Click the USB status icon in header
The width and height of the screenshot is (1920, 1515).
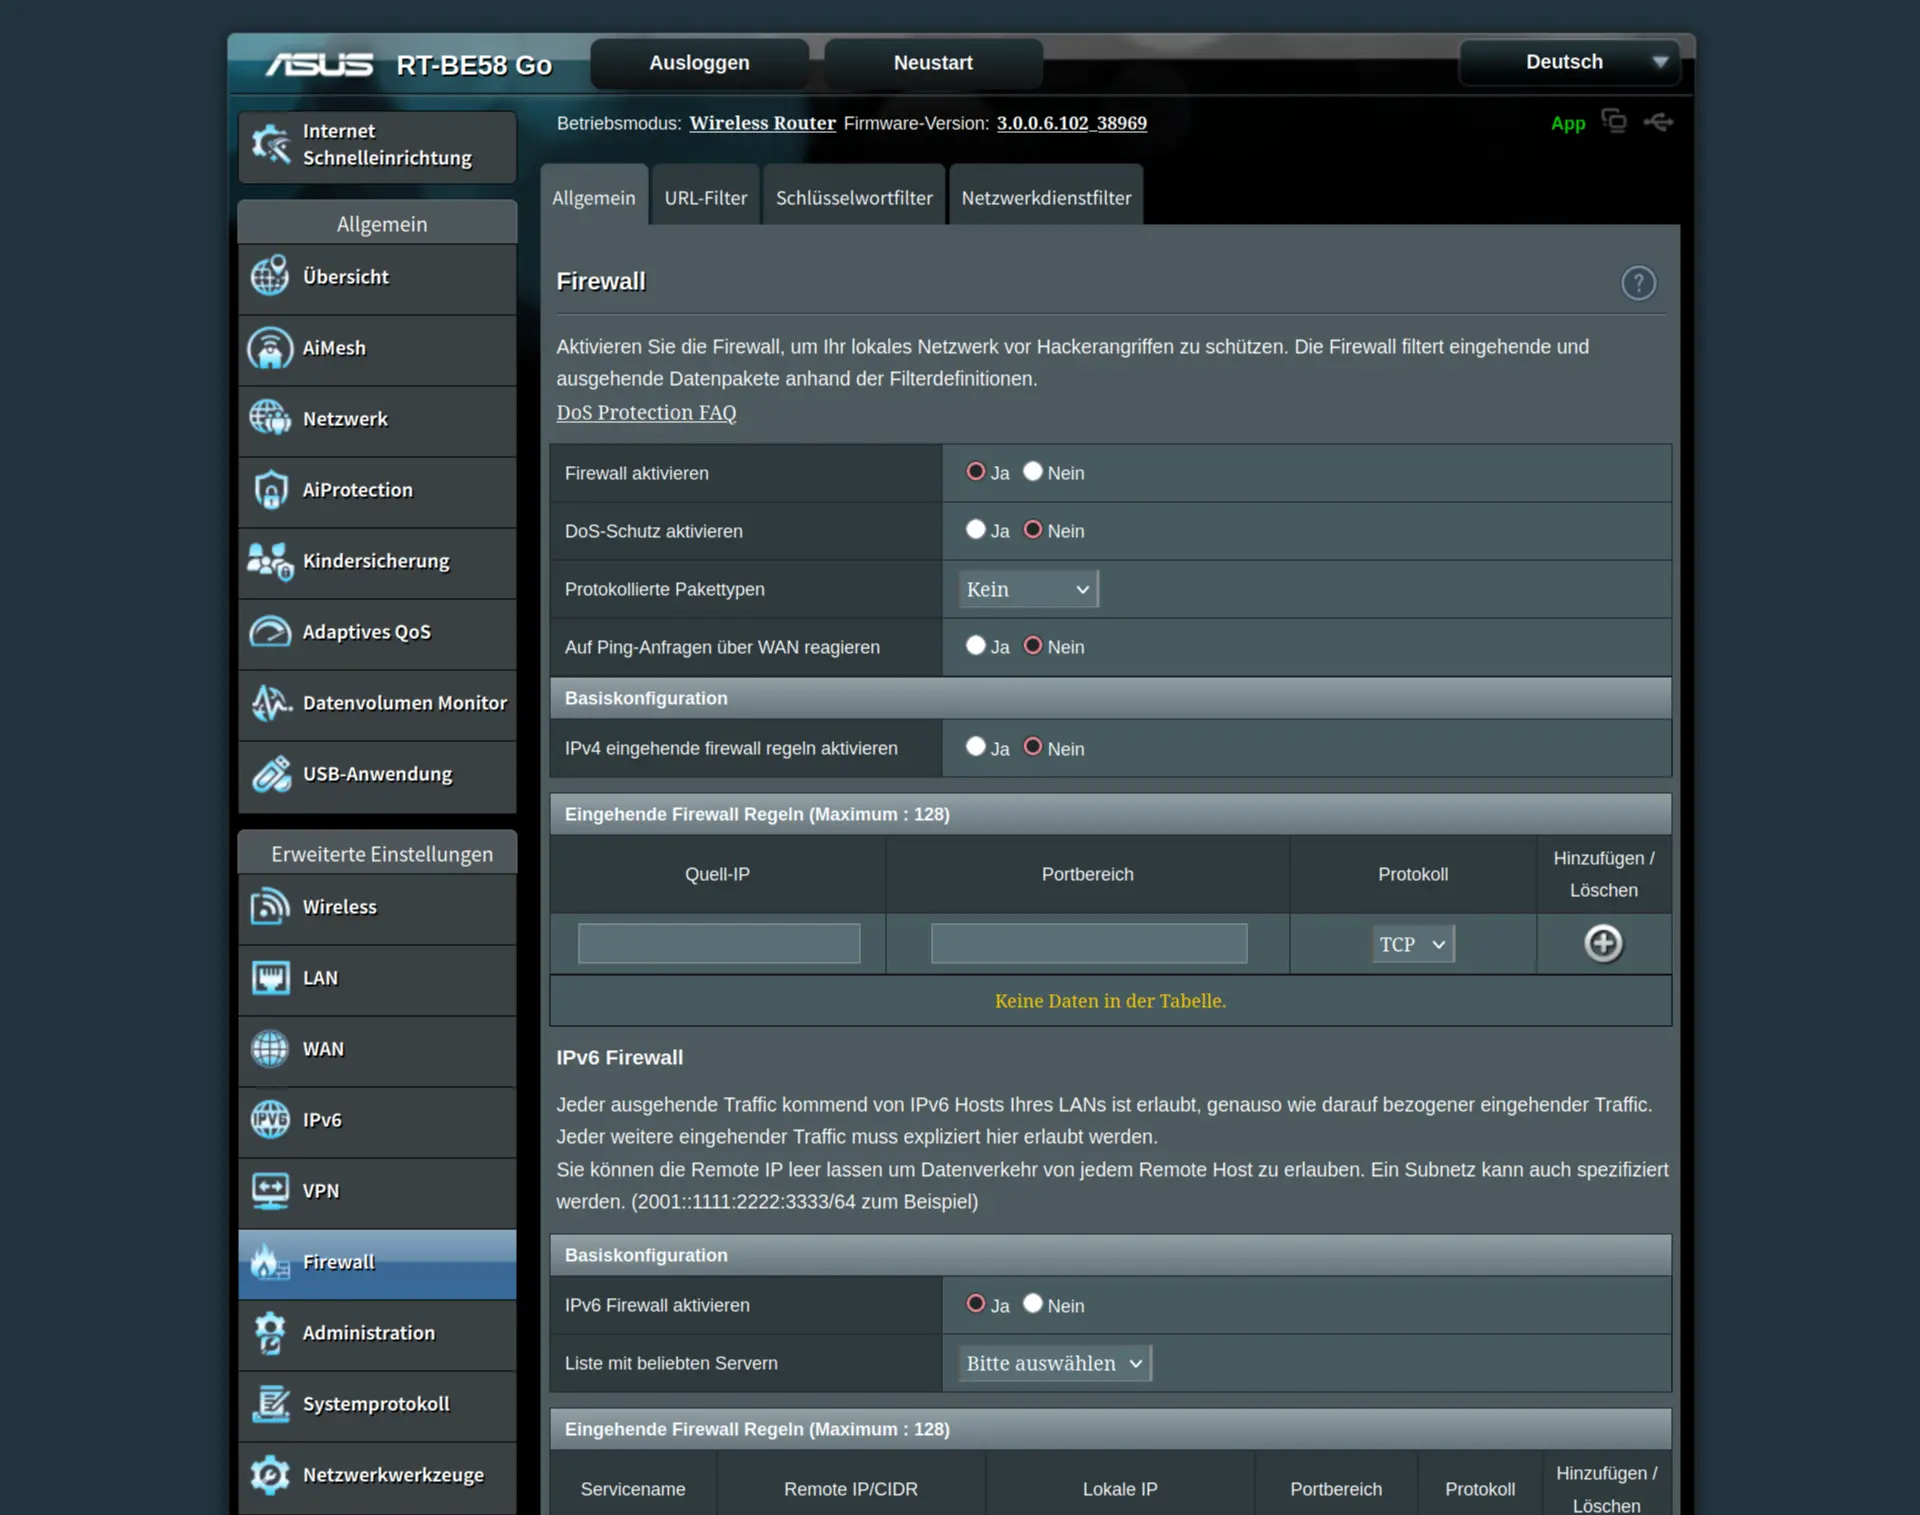coord(1657,122)
